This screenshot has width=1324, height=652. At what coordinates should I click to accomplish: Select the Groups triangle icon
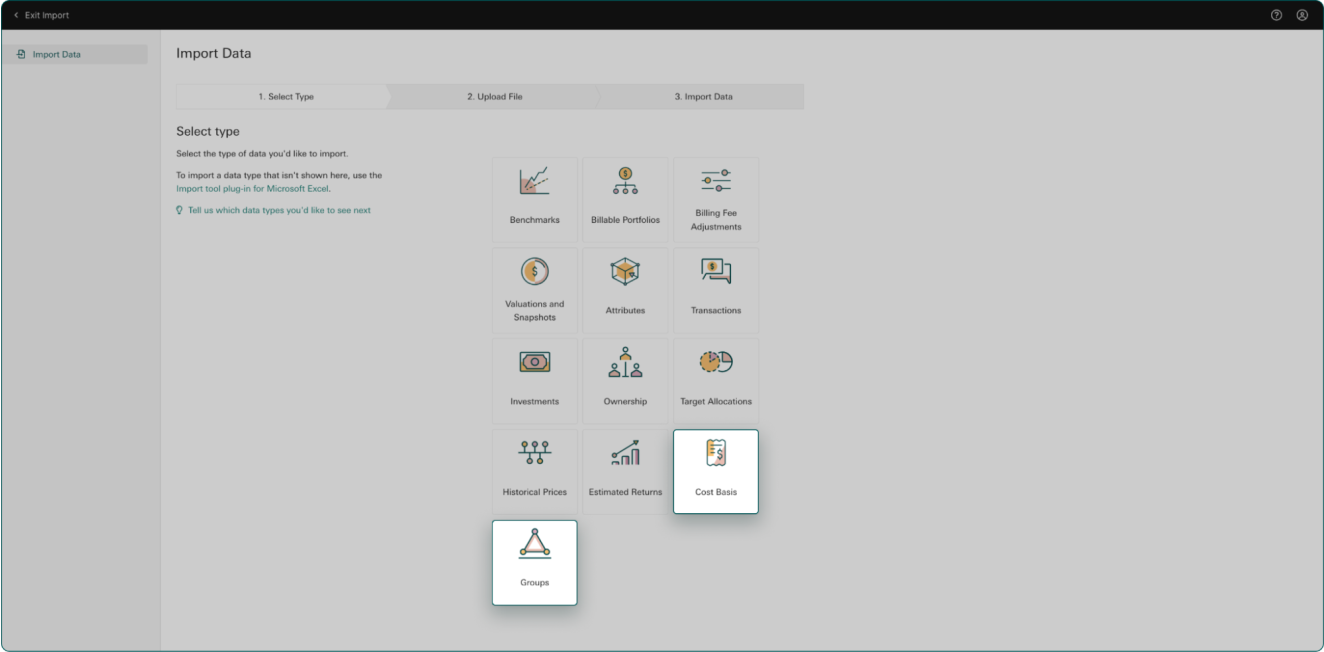point(534,543)
